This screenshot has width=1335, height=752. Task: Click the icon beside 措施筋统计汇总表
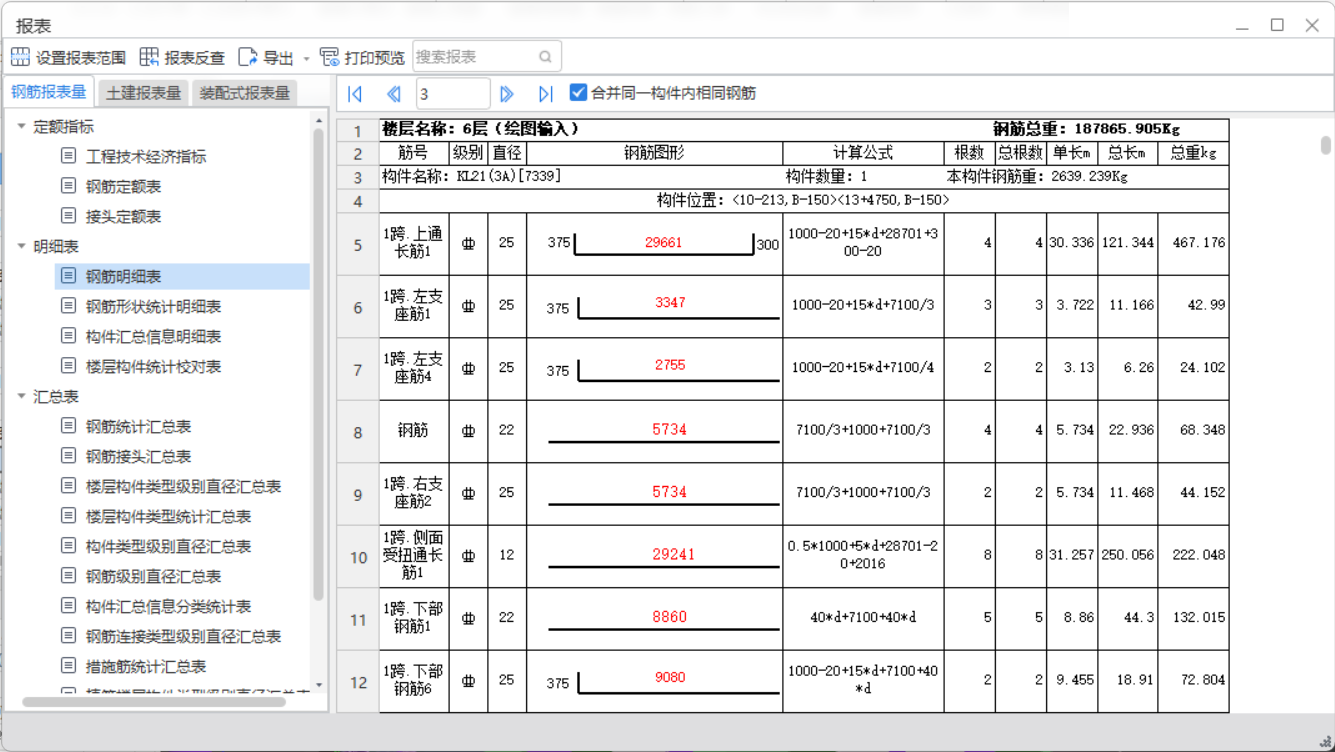(x=68, y=666)
